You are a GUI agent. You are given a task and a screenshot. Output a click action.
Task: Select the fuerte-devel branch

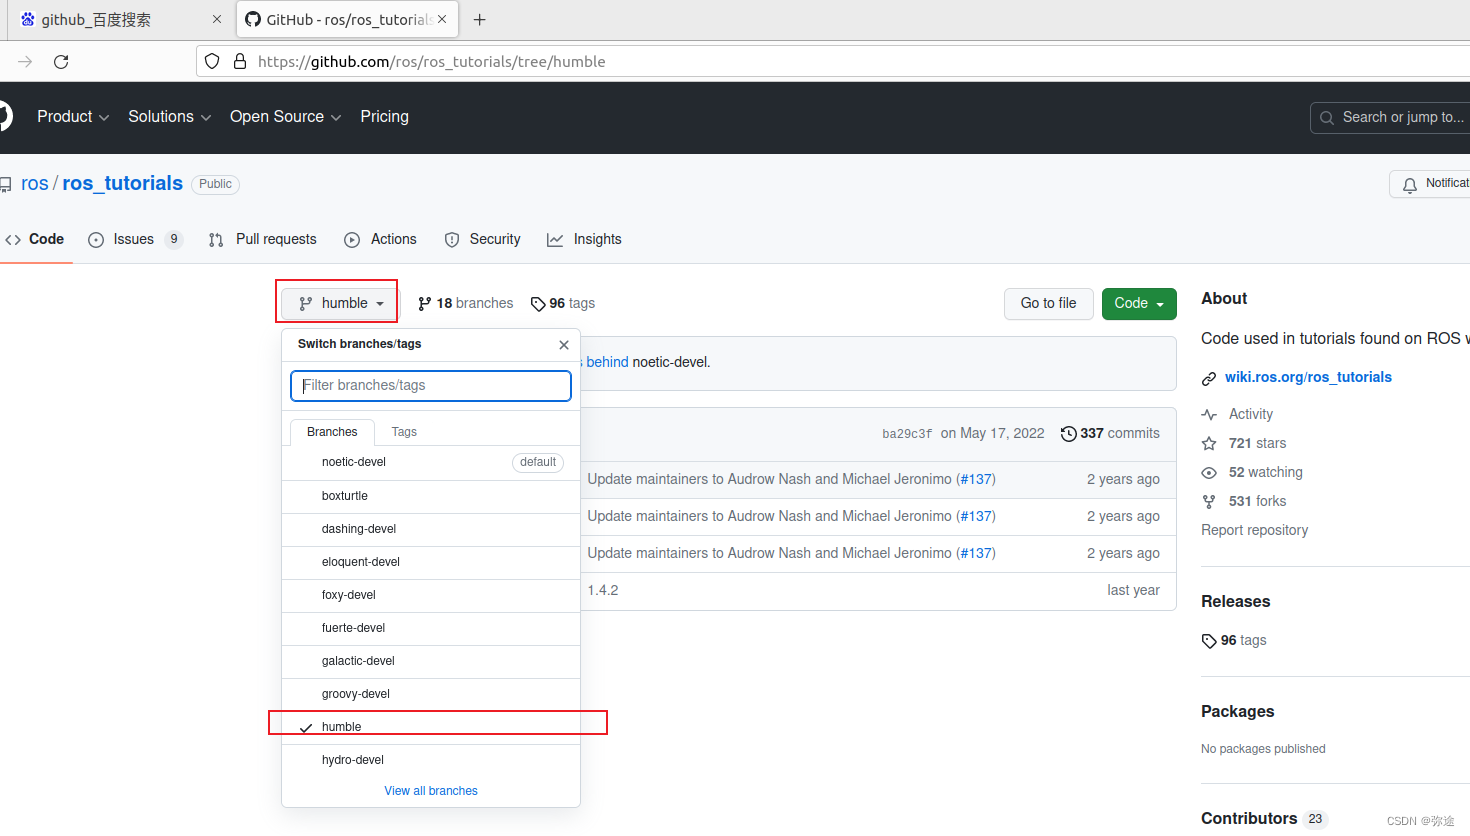click(431, 628)
